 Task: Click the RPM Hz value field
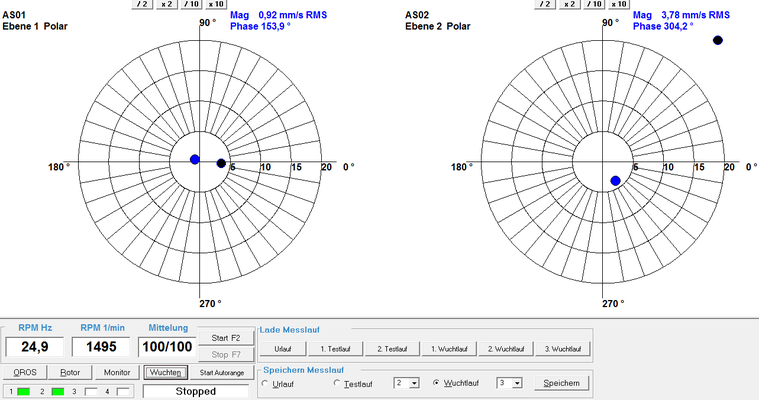32,347
